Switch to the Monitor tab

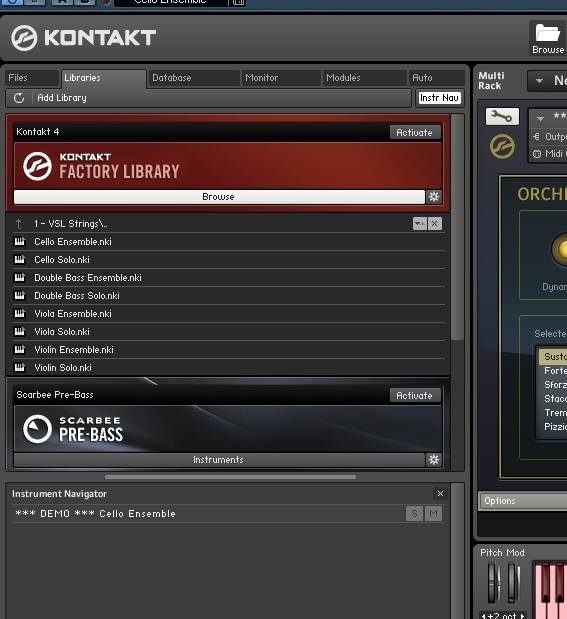point(281,78)
